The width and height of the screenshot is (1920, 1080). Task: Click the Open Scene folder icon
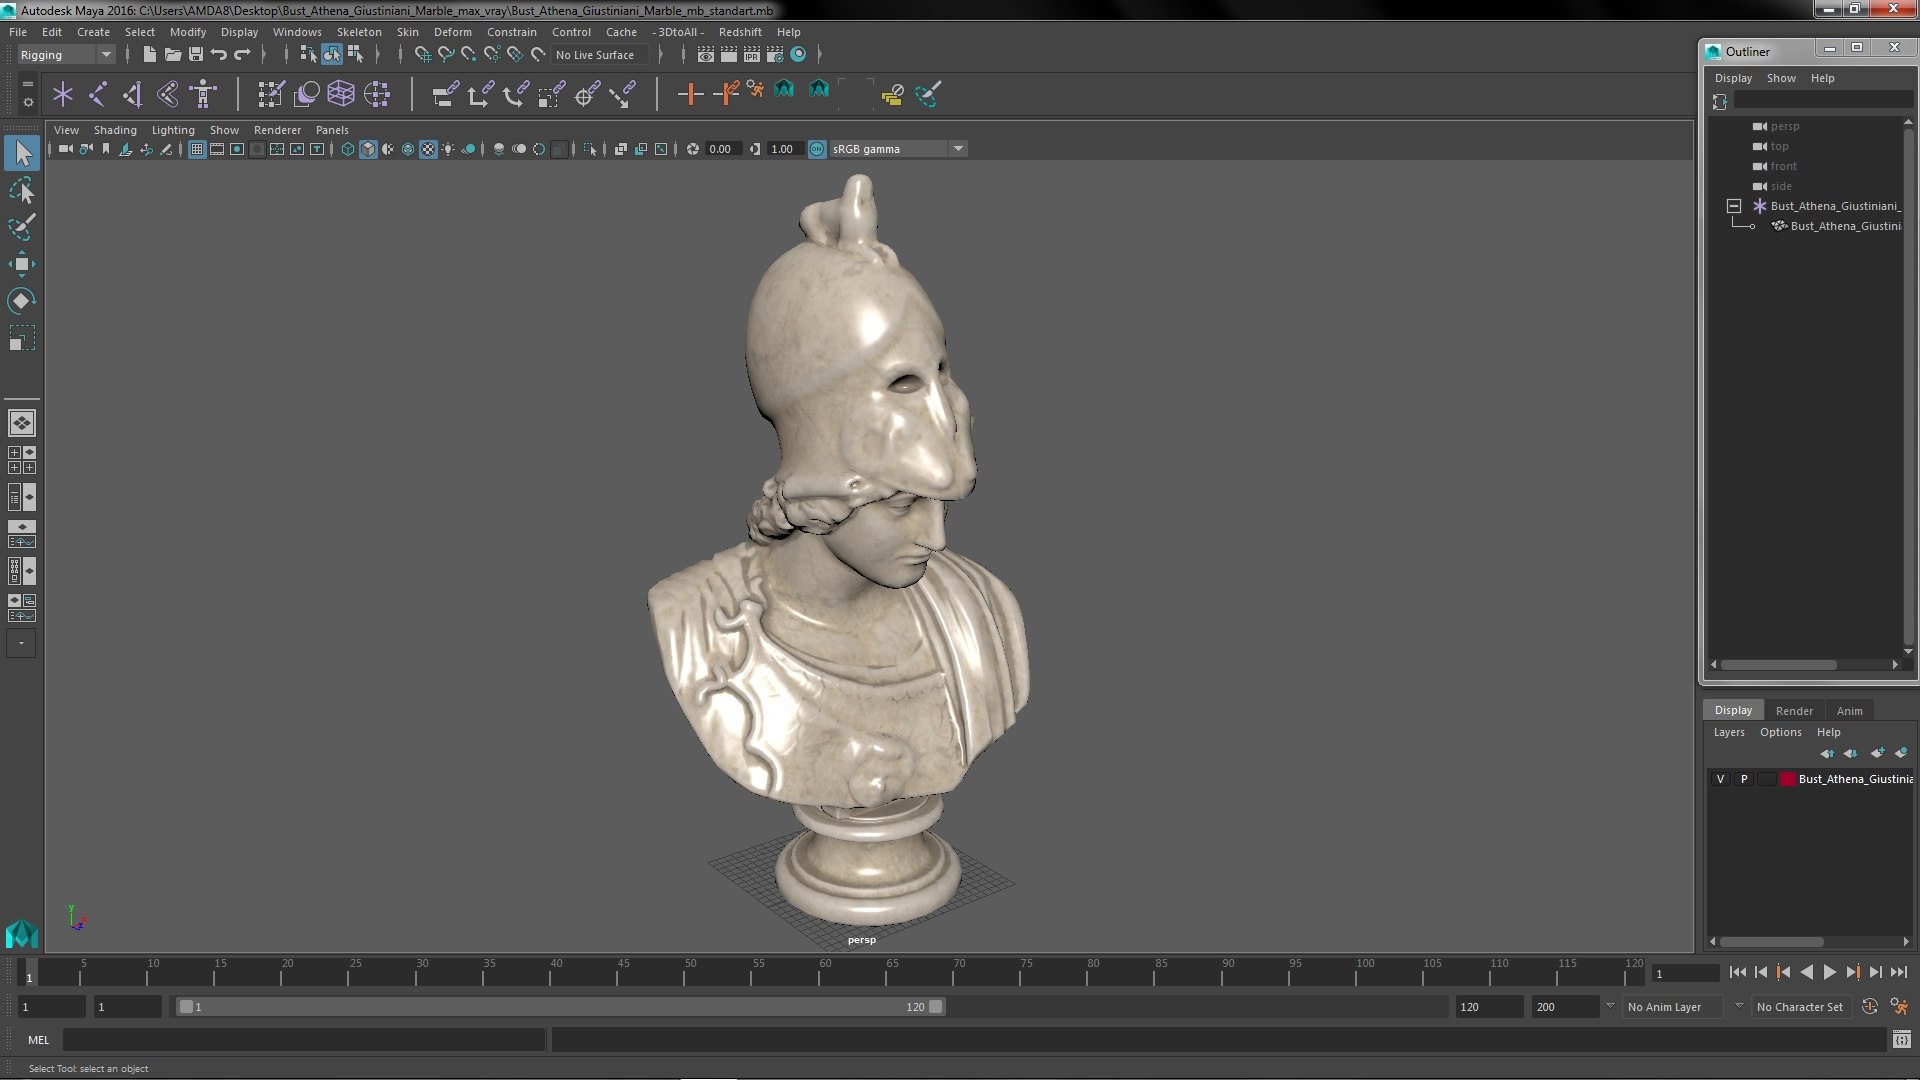coord(172,54)
